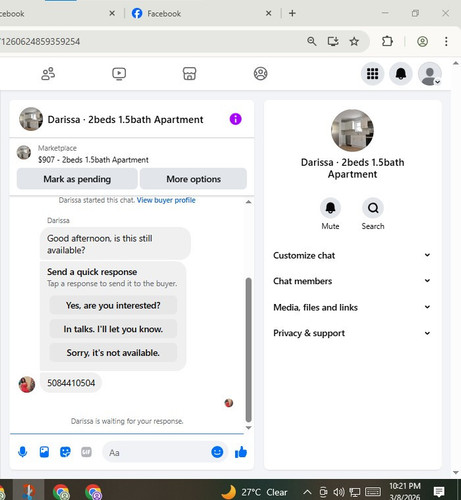Image resolution: width=461 pixels, height=500 pixels.
Task: Click the purple conversation info icon
Action: point(235,119)
